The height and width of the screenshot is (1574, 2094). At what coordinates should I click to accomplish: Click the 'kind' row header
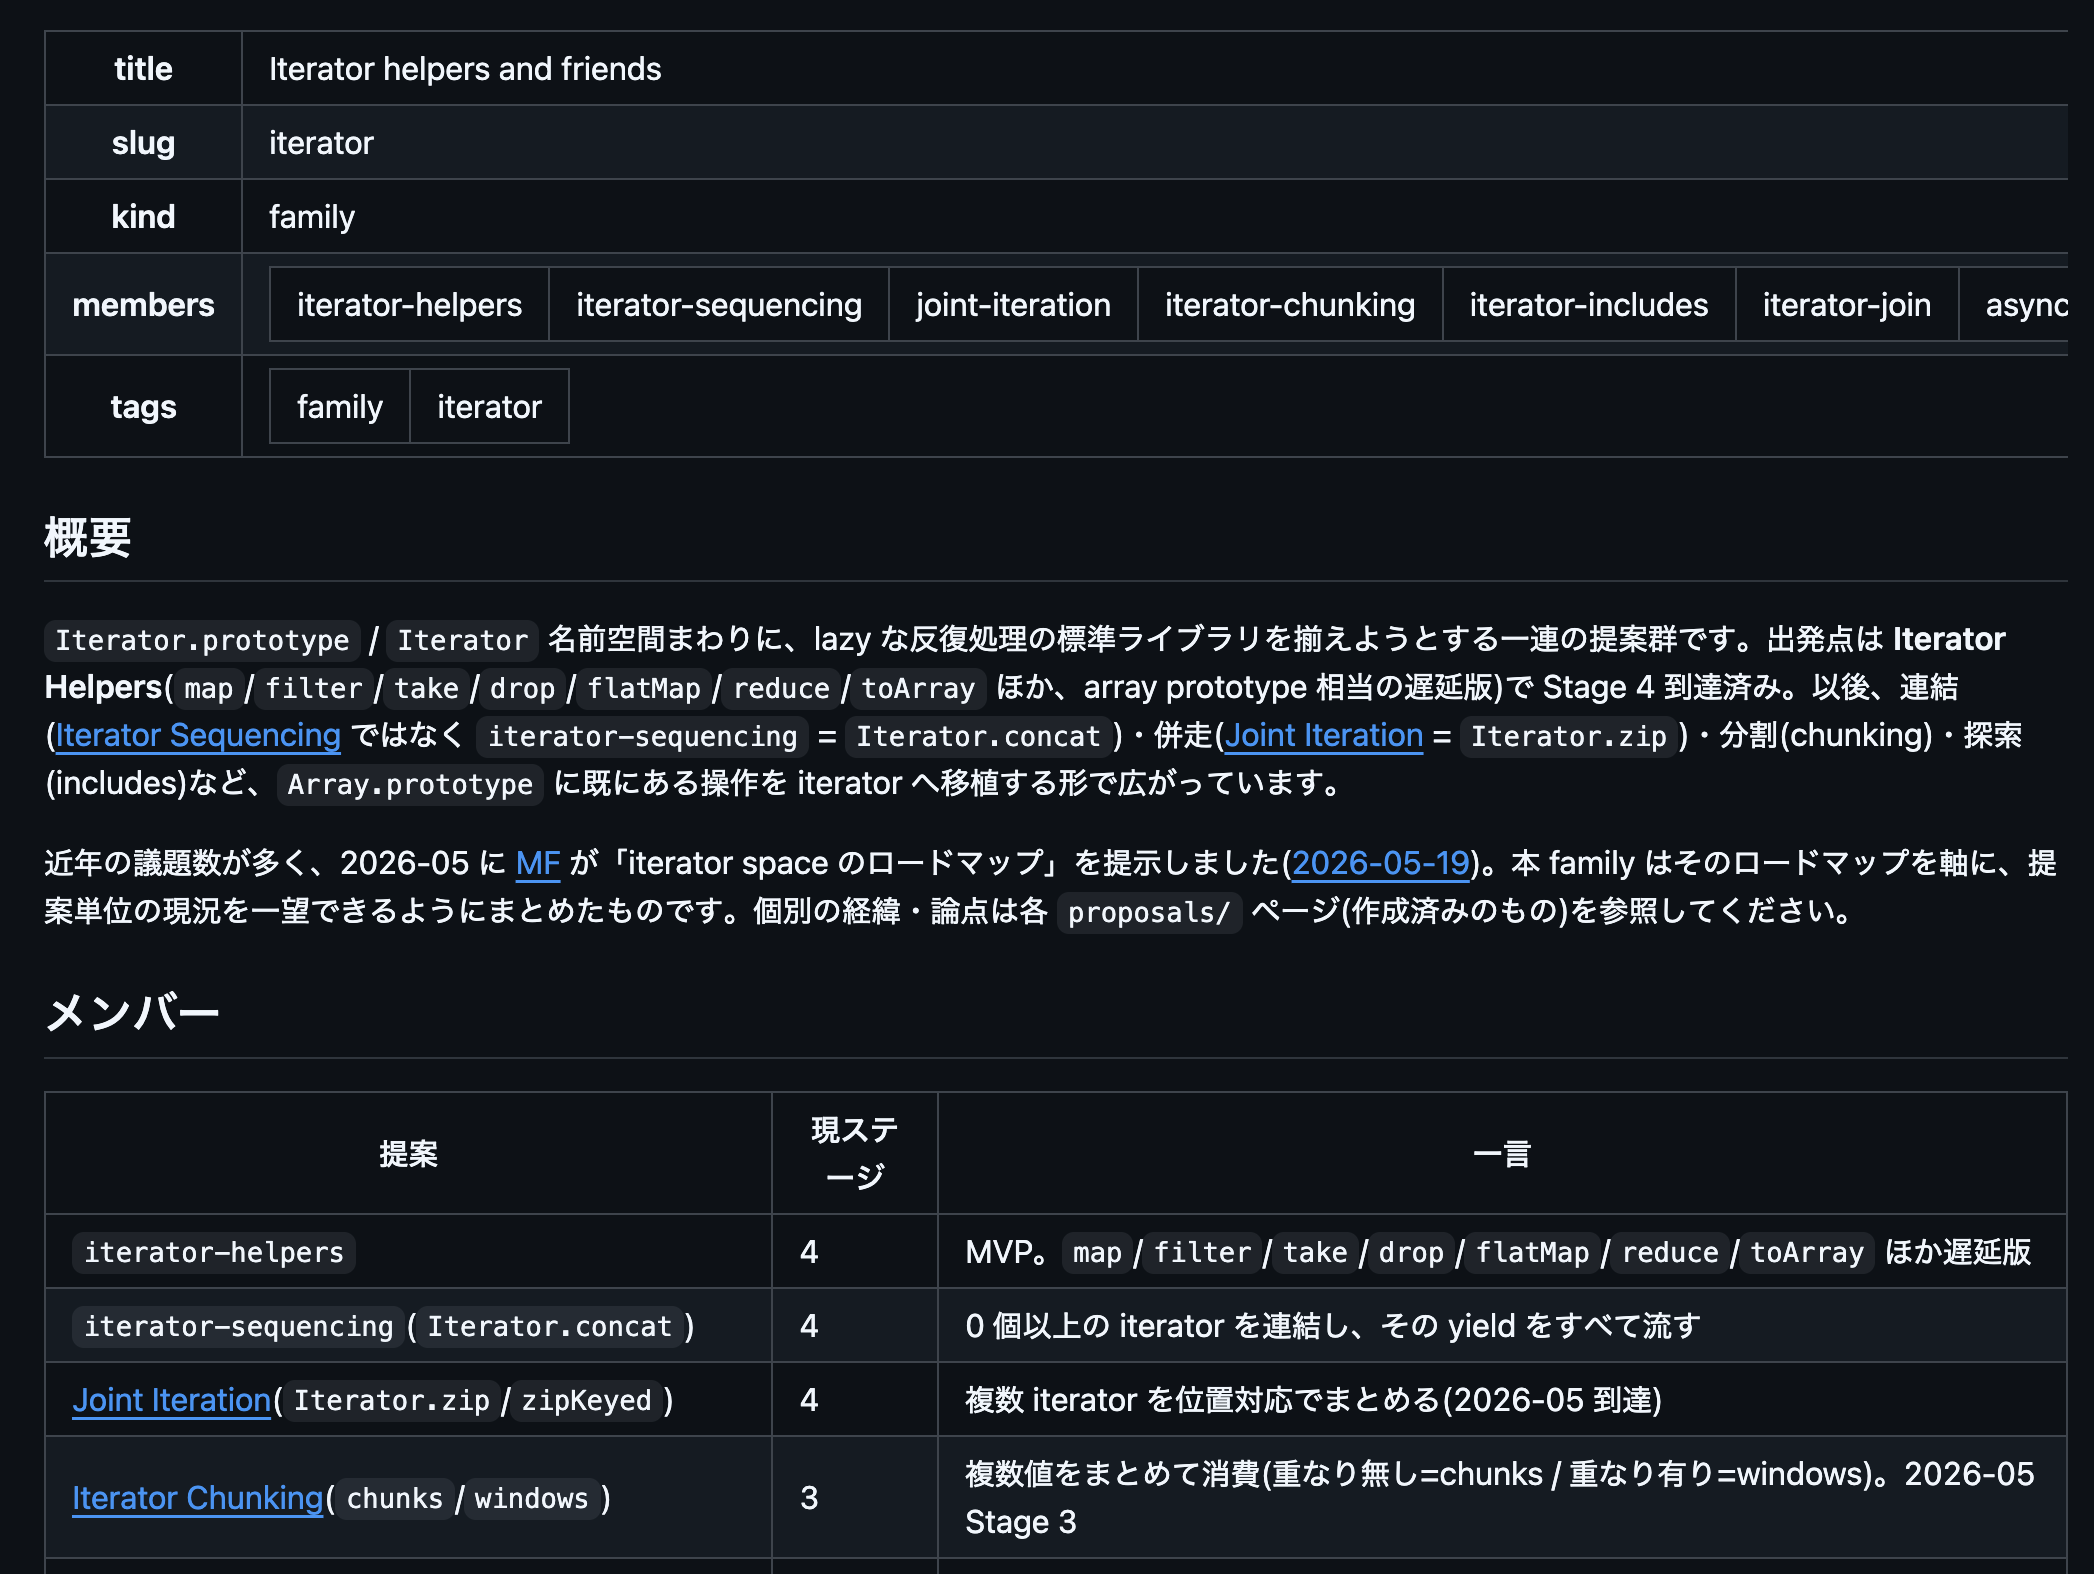143,216
